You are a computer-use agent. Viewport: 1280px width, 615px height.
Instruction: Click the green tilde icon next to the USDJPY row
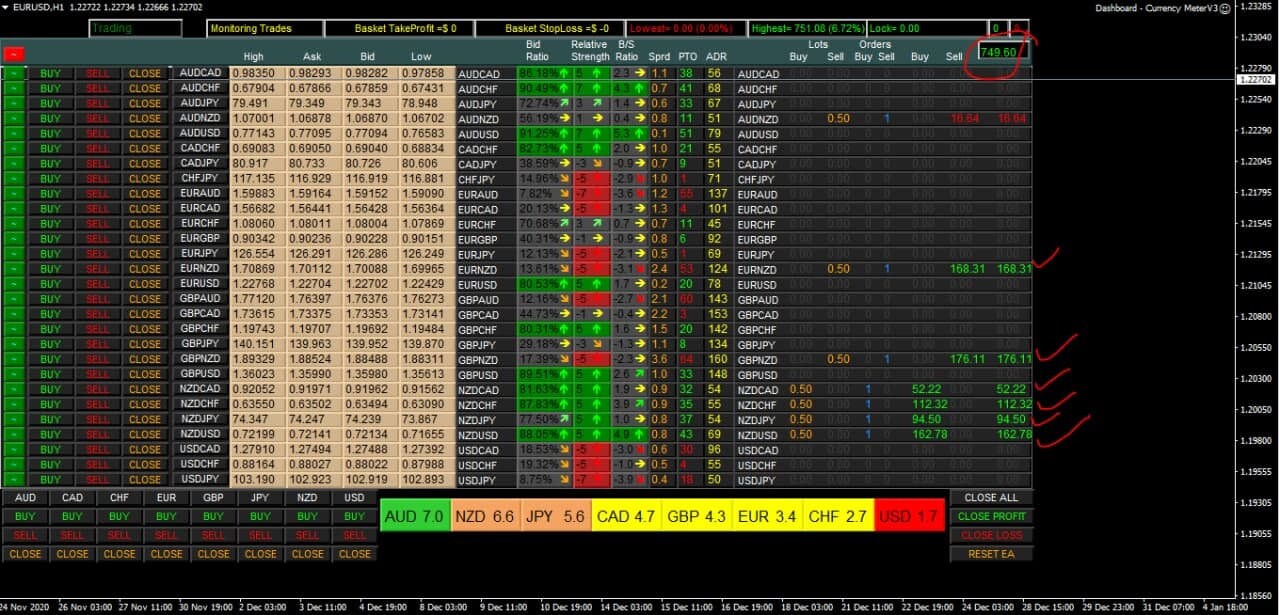pyautogui.click(x=14, y=480)
